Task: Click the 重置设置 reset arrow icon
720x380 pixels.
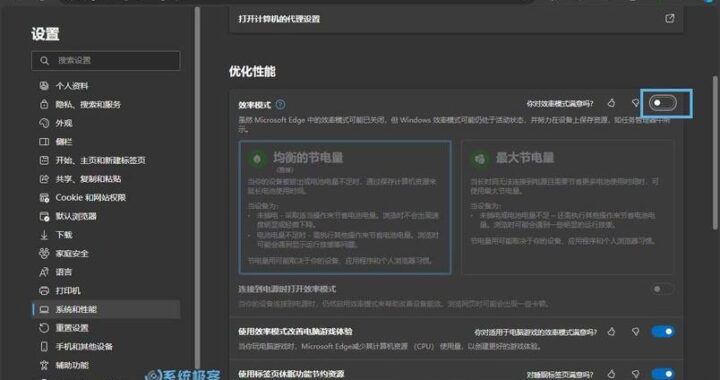Action: (44, 328)
